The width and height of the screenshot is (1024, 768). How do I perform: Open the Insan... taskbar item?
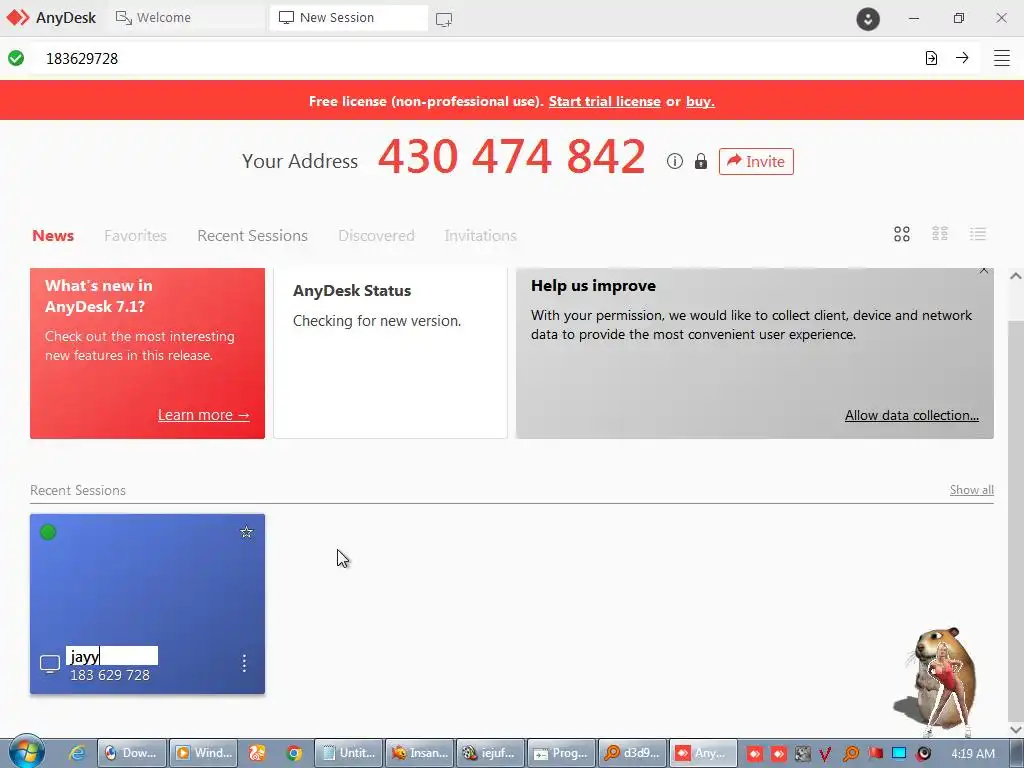tap(419, 753)
